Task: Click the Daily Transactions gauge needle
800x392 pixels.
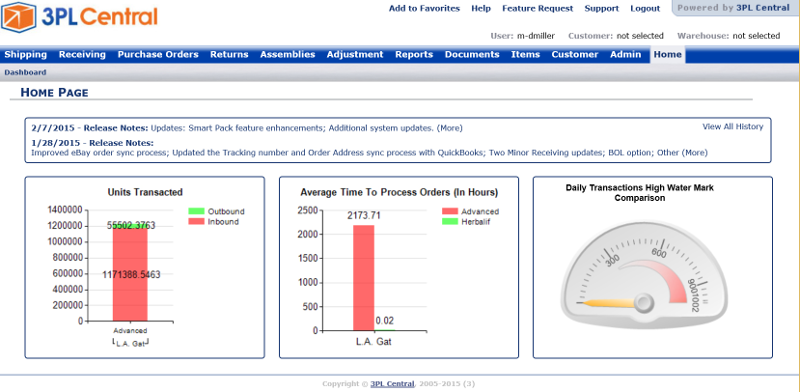Action: coord(607,304)
